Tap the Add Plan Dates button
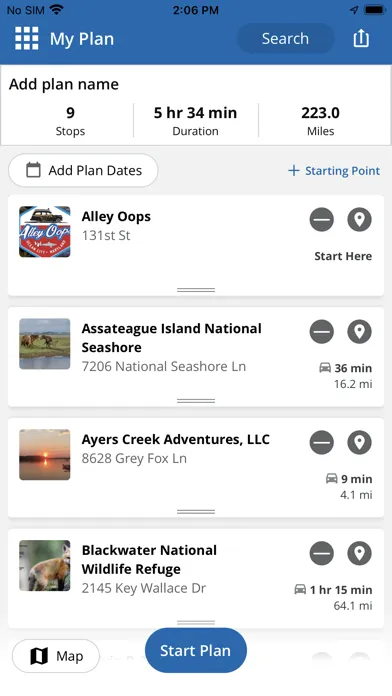Viewport: 392px width, 696px height. pos(83,170)
